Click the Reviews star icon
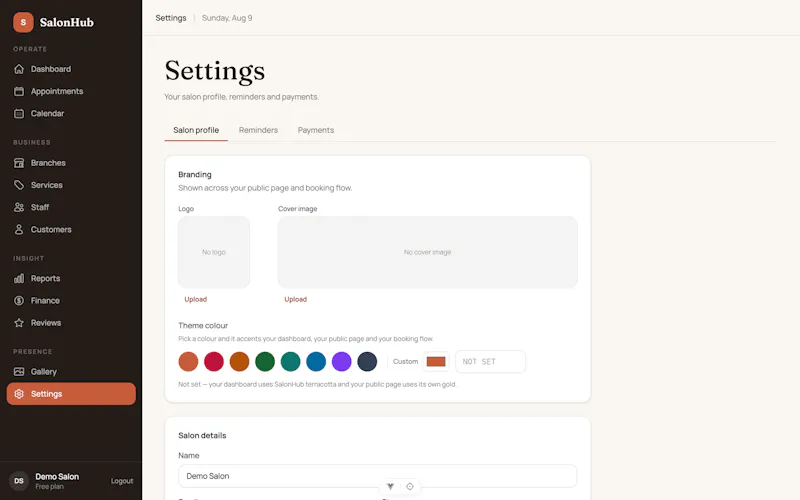 (19, 322)
